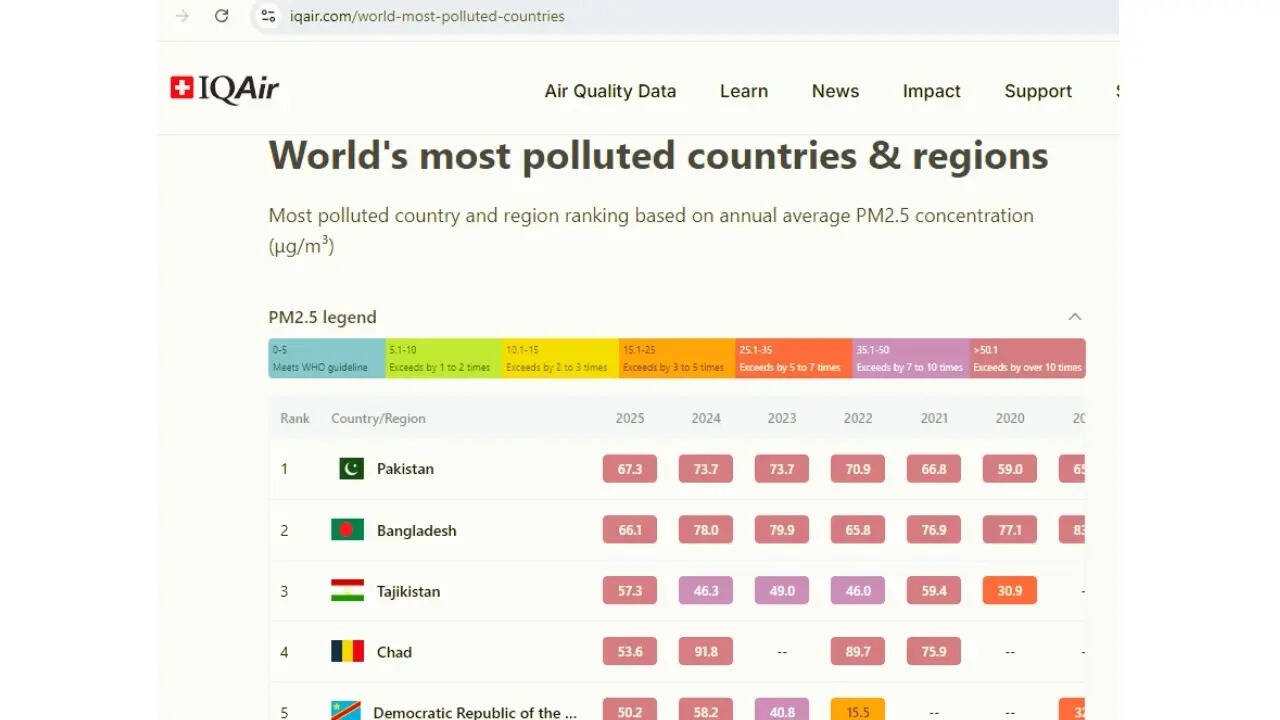Open Pakistan country link

point(405,469)
